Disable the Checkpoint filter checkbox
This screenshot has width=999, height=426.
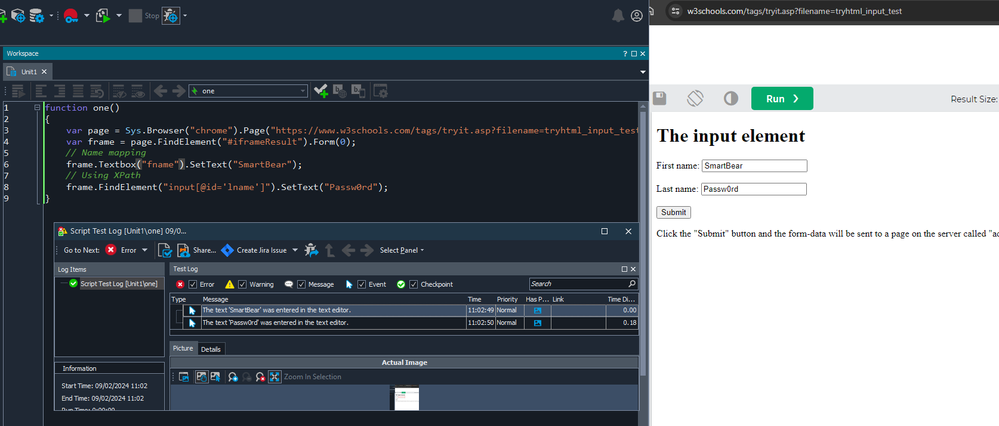click(x=411, y=284)
